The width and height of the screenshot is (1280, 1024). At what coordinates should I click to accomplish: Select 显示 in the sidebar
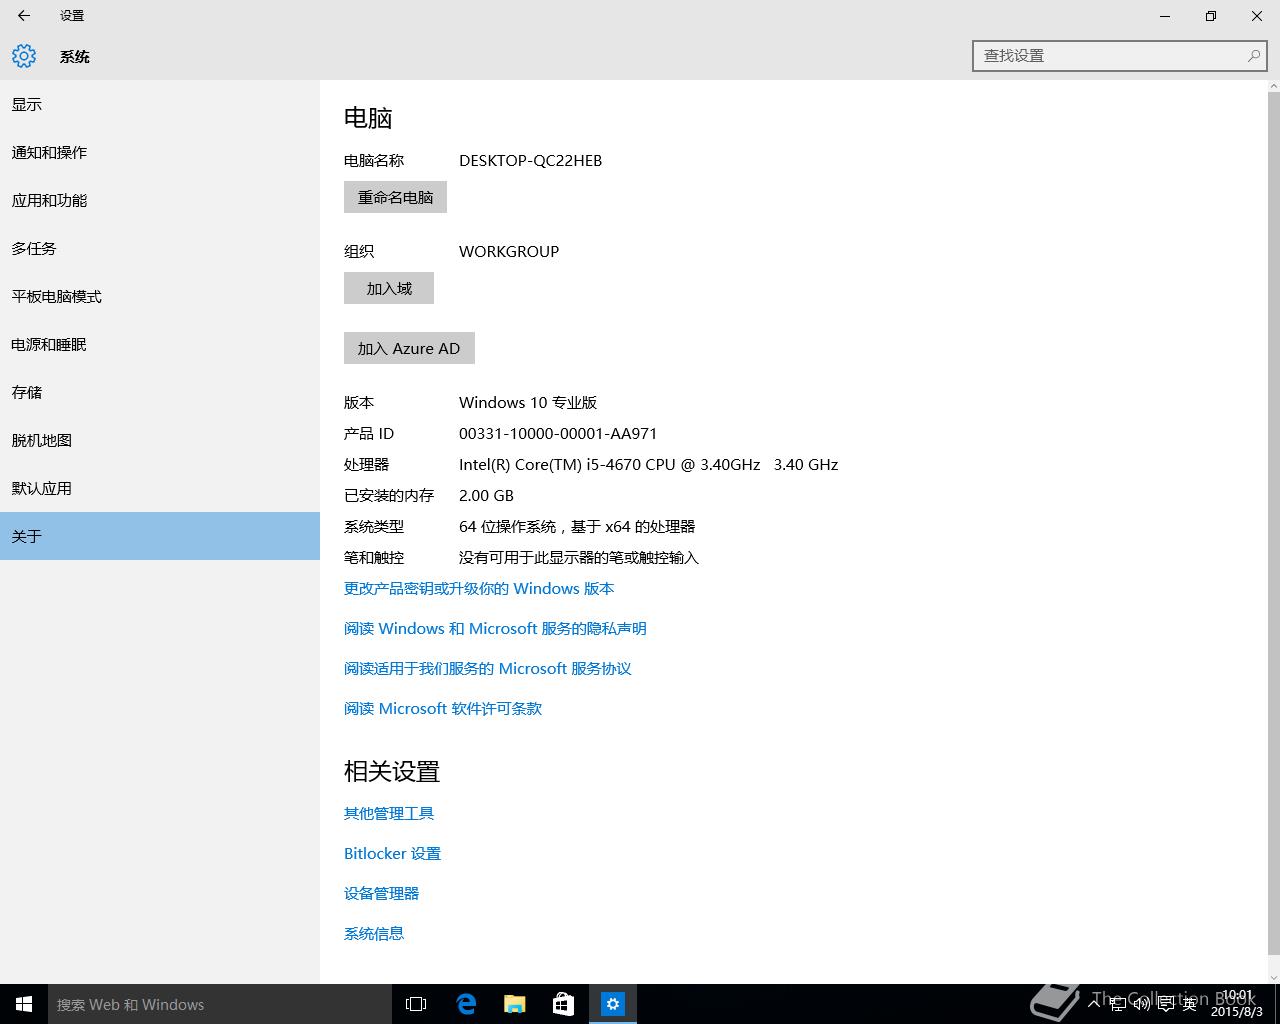pos(160,104)
